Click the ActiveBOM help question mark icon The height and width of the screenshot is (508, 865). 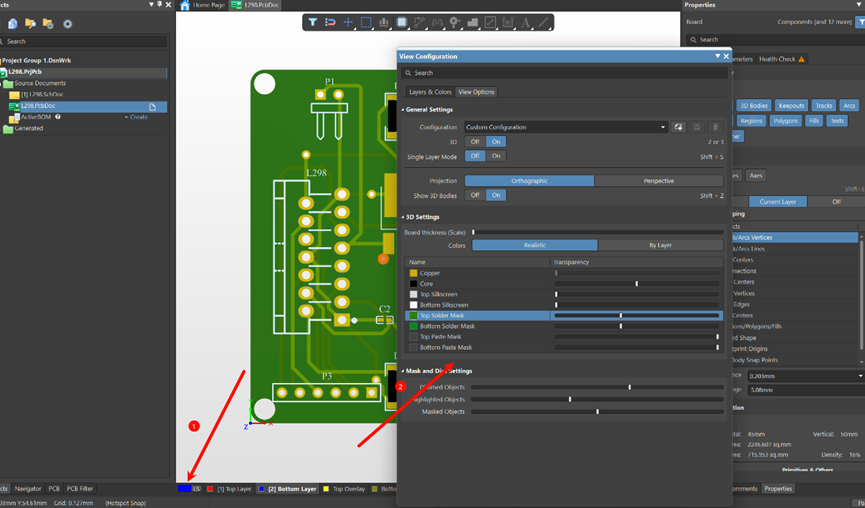tap(57, 117)
